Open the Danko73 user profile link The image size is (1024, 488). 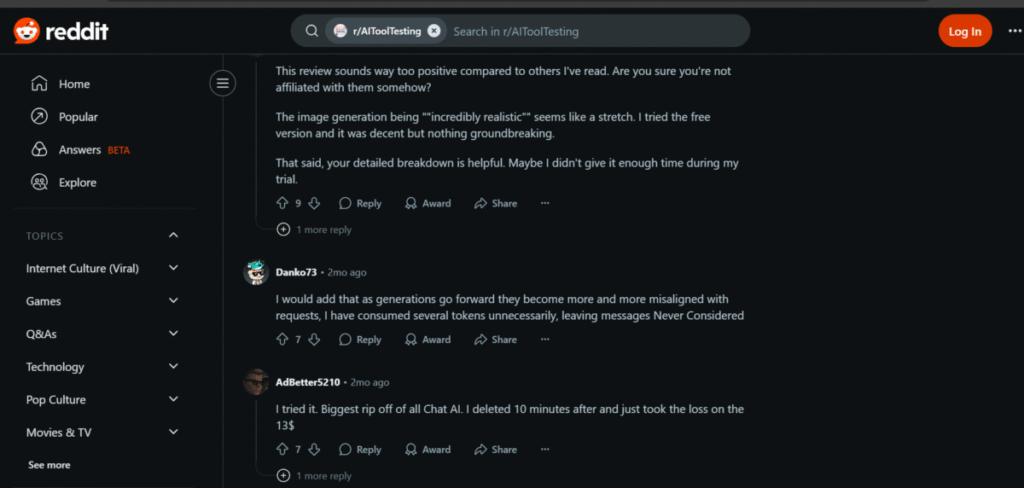click(297, 272)
